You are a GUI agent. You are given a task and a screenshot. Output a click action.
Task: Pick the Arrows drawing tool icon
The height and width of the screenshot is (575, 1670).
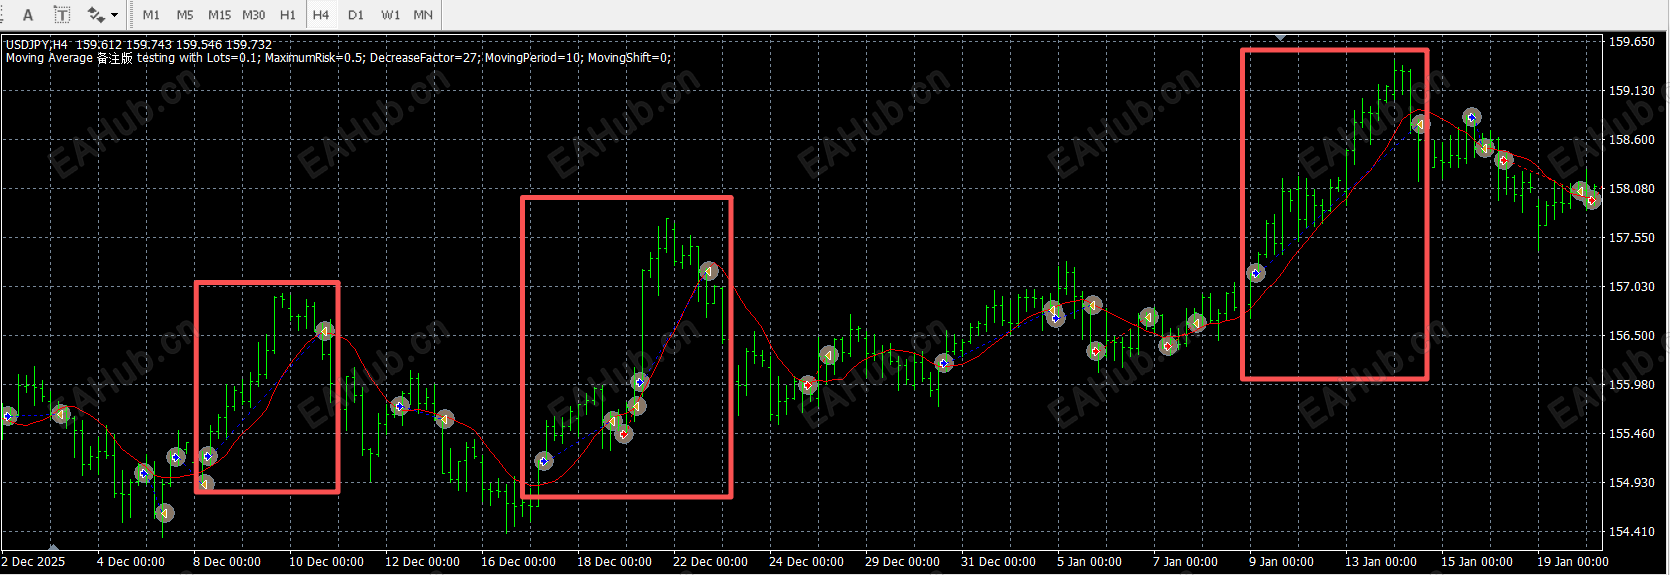(x=96, y=15)
